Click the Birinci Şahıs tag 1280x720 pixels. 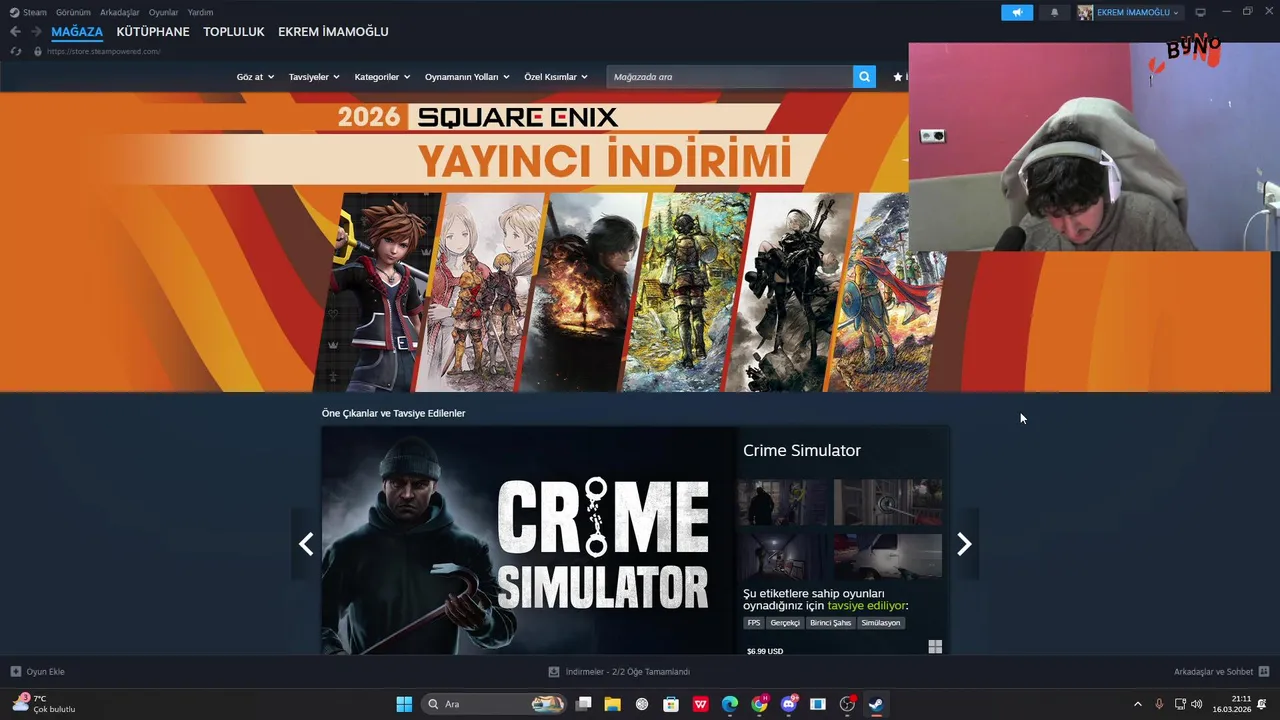pyautogui.click(x=830, y=623)
